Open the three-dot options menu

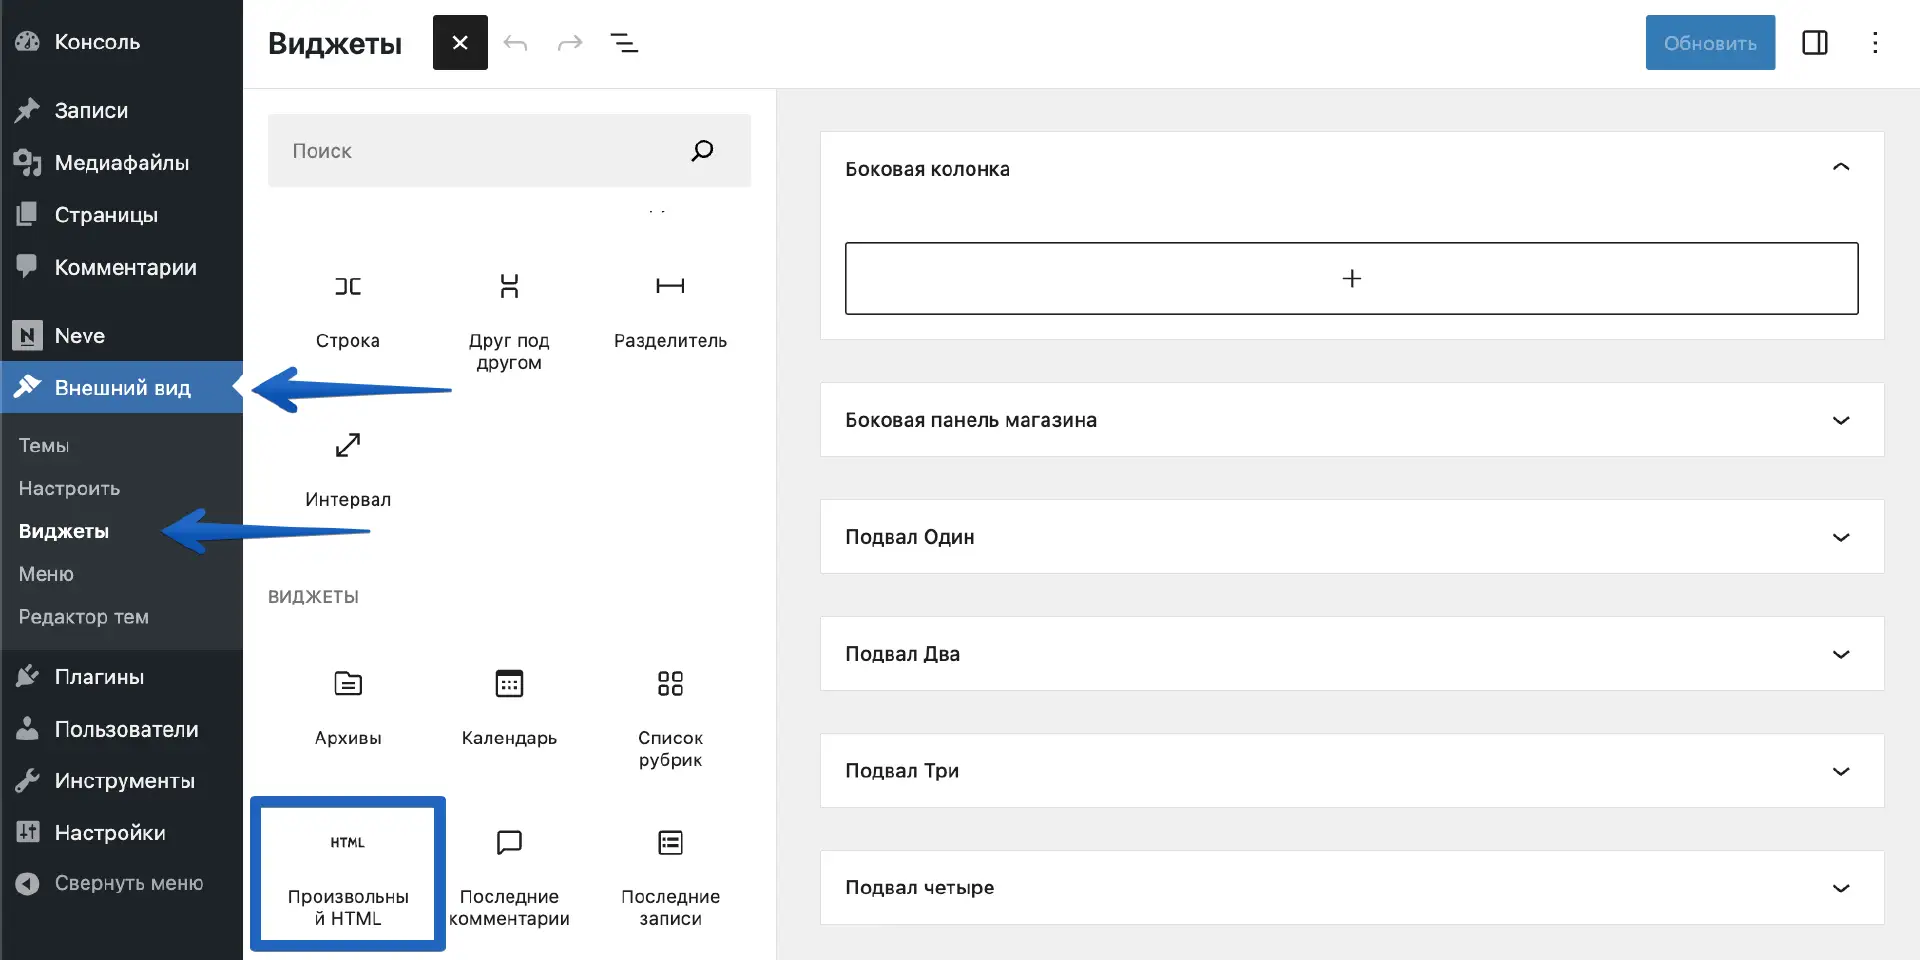point(1875,43)
